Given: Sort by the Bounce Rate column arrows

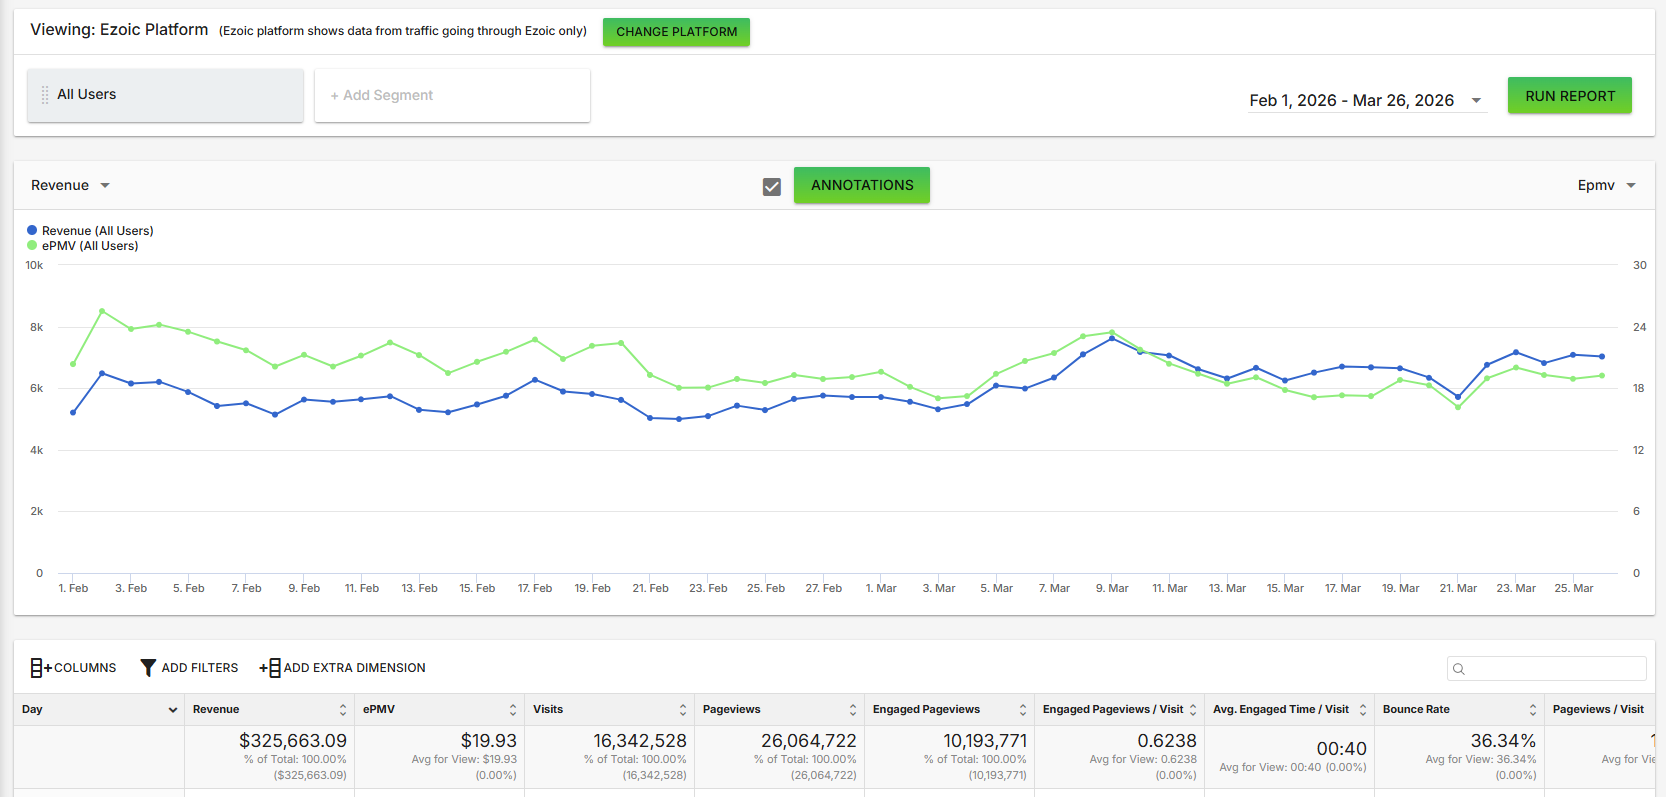Looking at the screenshot, I should [x=1533, y=710].
